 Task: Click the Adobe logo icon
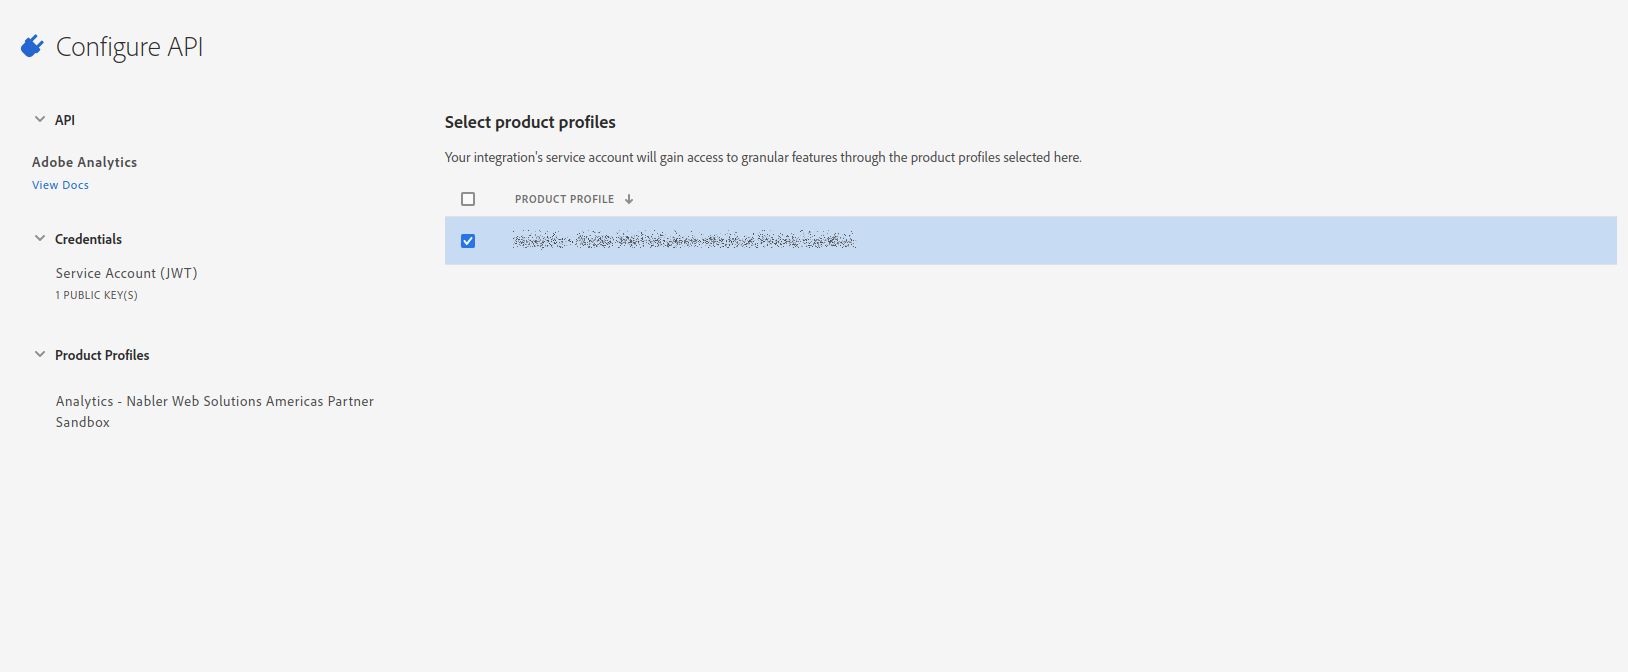click(x=30, y=44)
